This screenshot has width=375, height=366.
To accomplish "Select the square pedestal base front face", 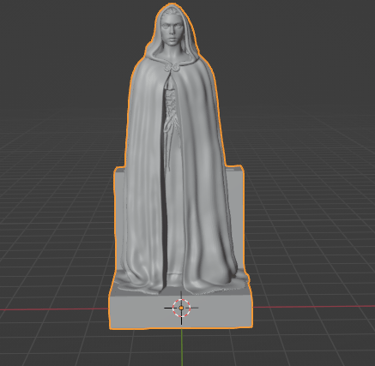I will click(181, 310).
